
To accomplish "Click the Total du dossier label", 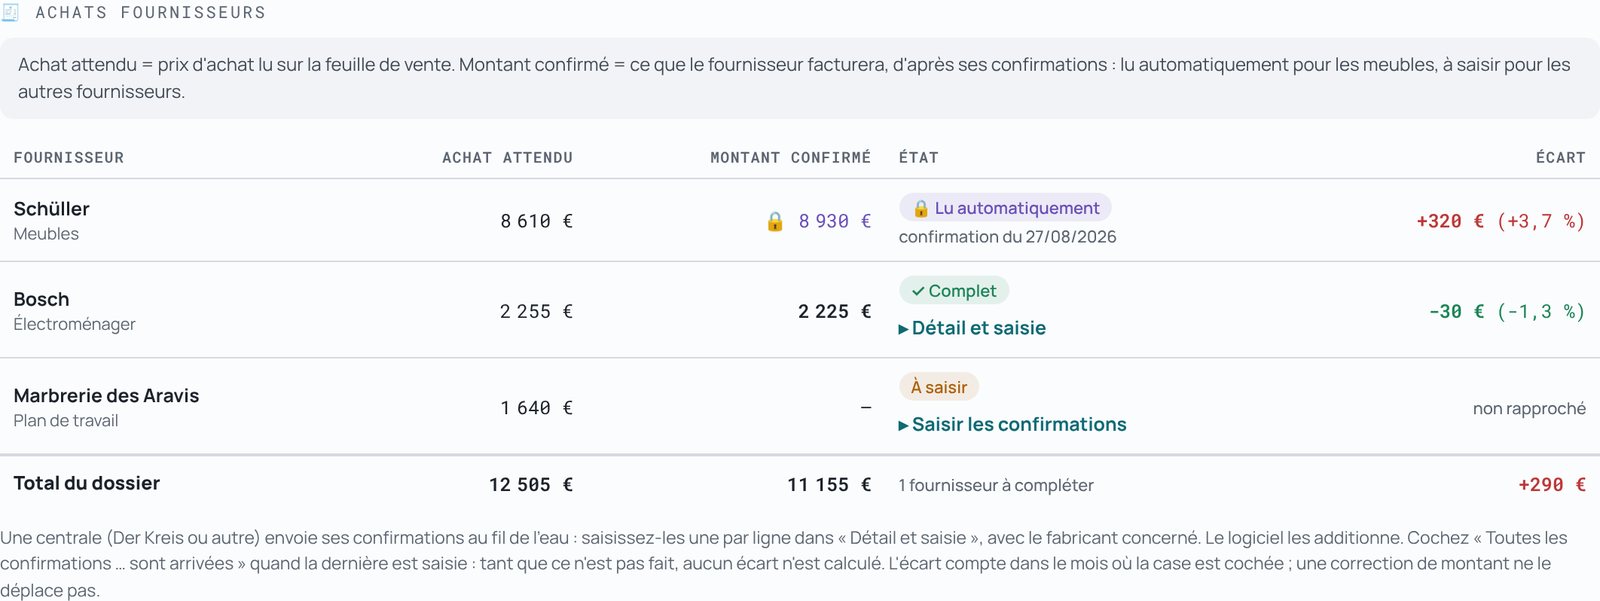I will 87,483.
